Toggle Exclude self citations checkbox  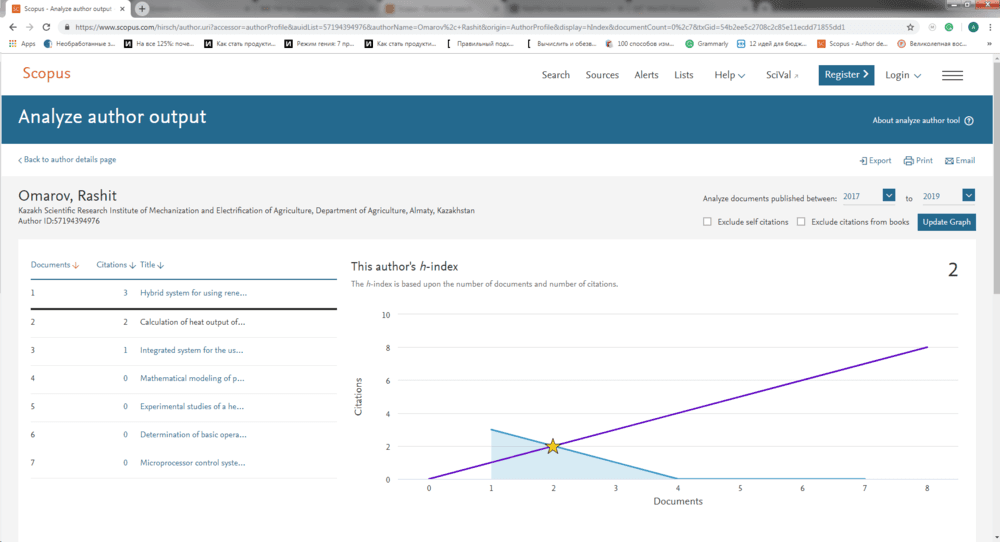(707, 222)
